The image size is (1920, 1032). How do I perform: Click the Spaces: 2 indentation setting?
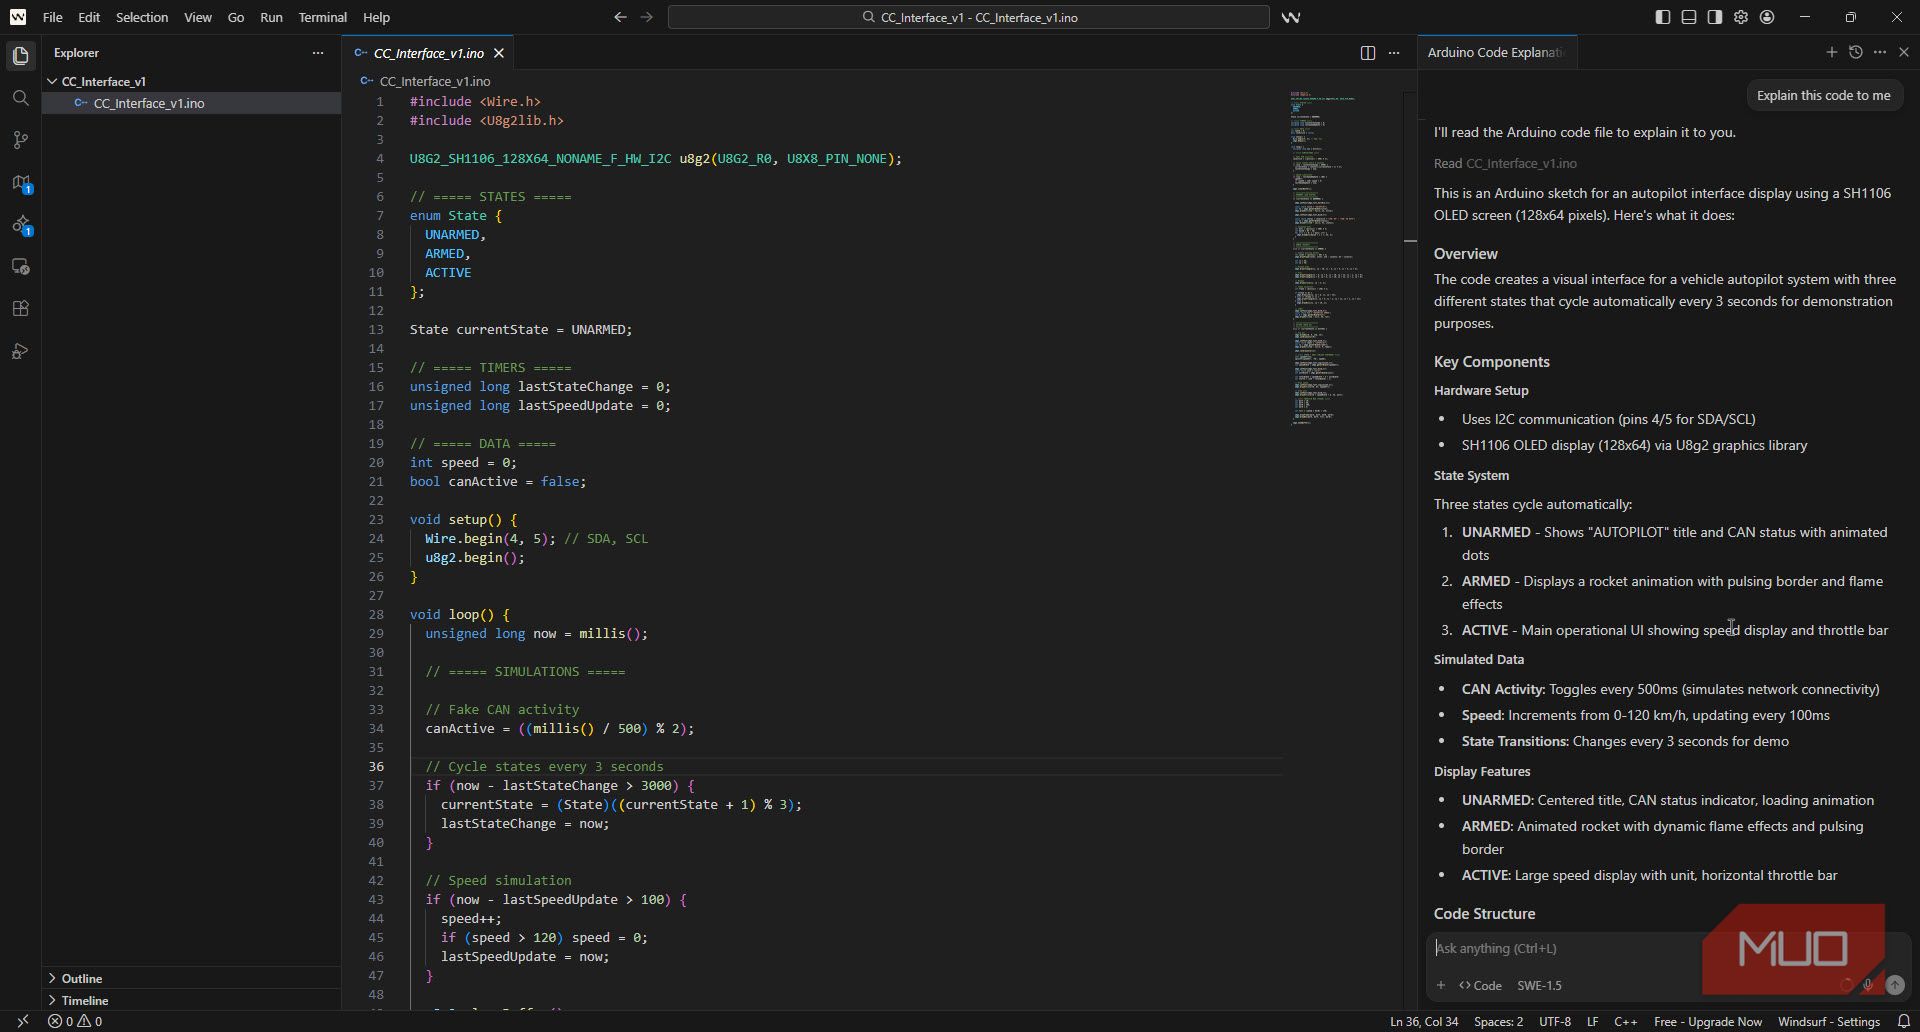point(1498,1021)
